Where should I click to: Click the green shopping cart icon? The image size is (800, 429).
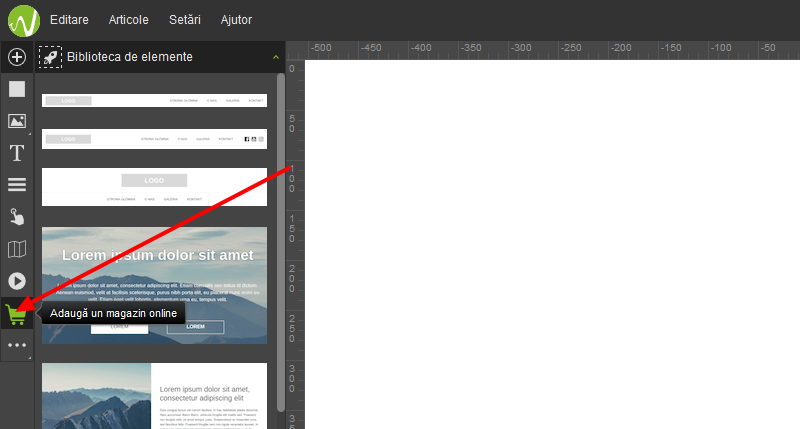coord(16,314)
